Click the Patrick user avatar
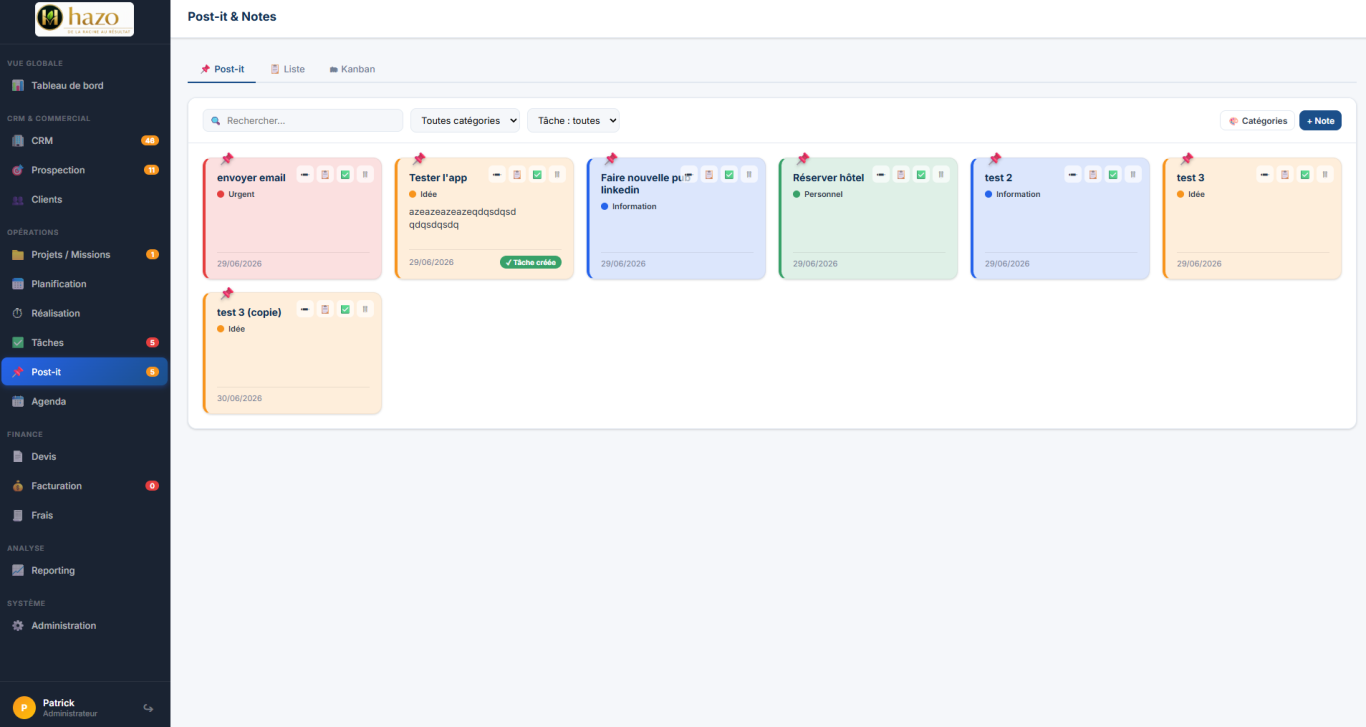This screenshot has height=727, width=1366. 24,708
